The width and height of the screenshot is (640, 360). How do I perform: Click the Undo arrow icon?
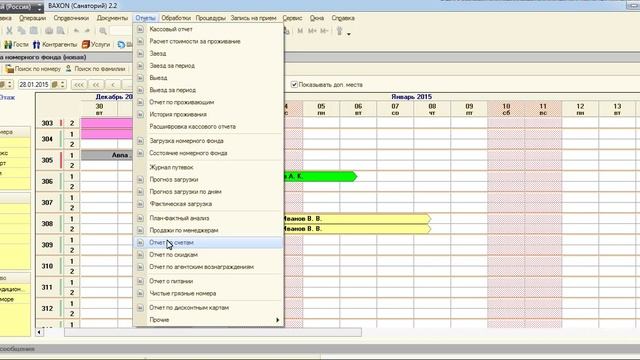[x=76, y=31]
